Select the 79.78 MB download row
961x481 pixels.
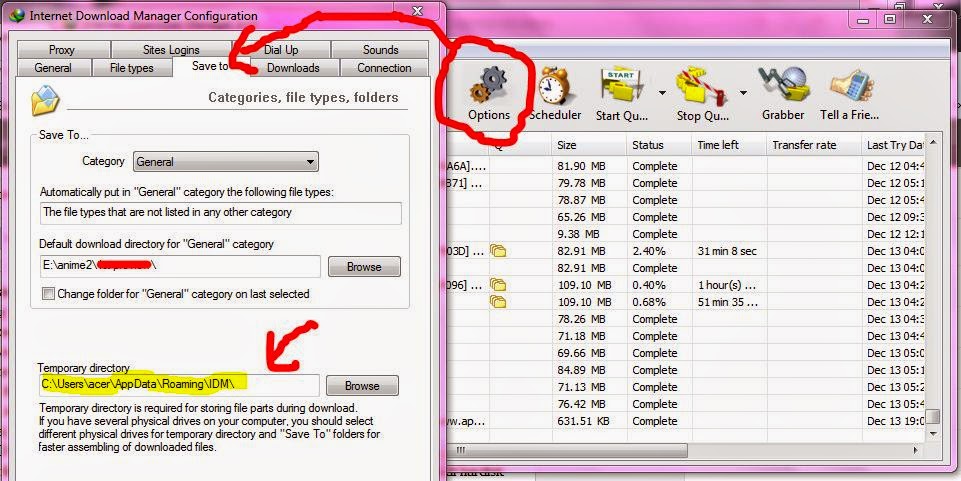(x=686, y=183)
